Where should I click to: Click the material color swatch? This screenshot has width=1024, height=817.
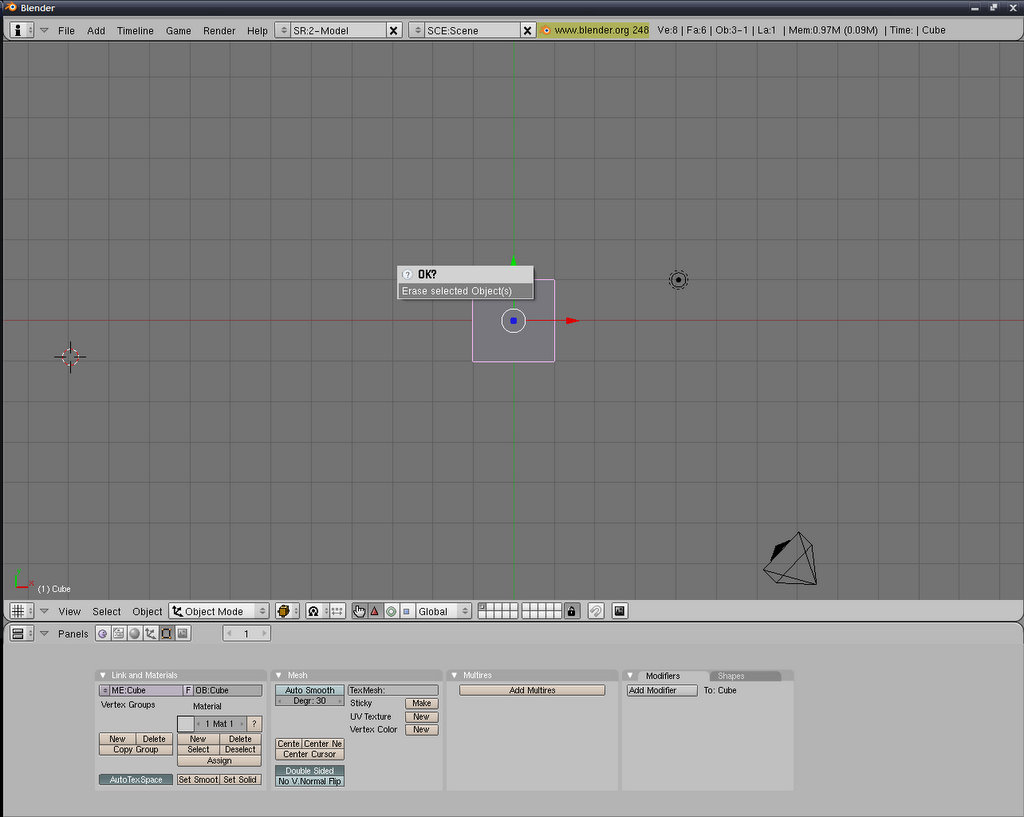[x=185, y=723]
